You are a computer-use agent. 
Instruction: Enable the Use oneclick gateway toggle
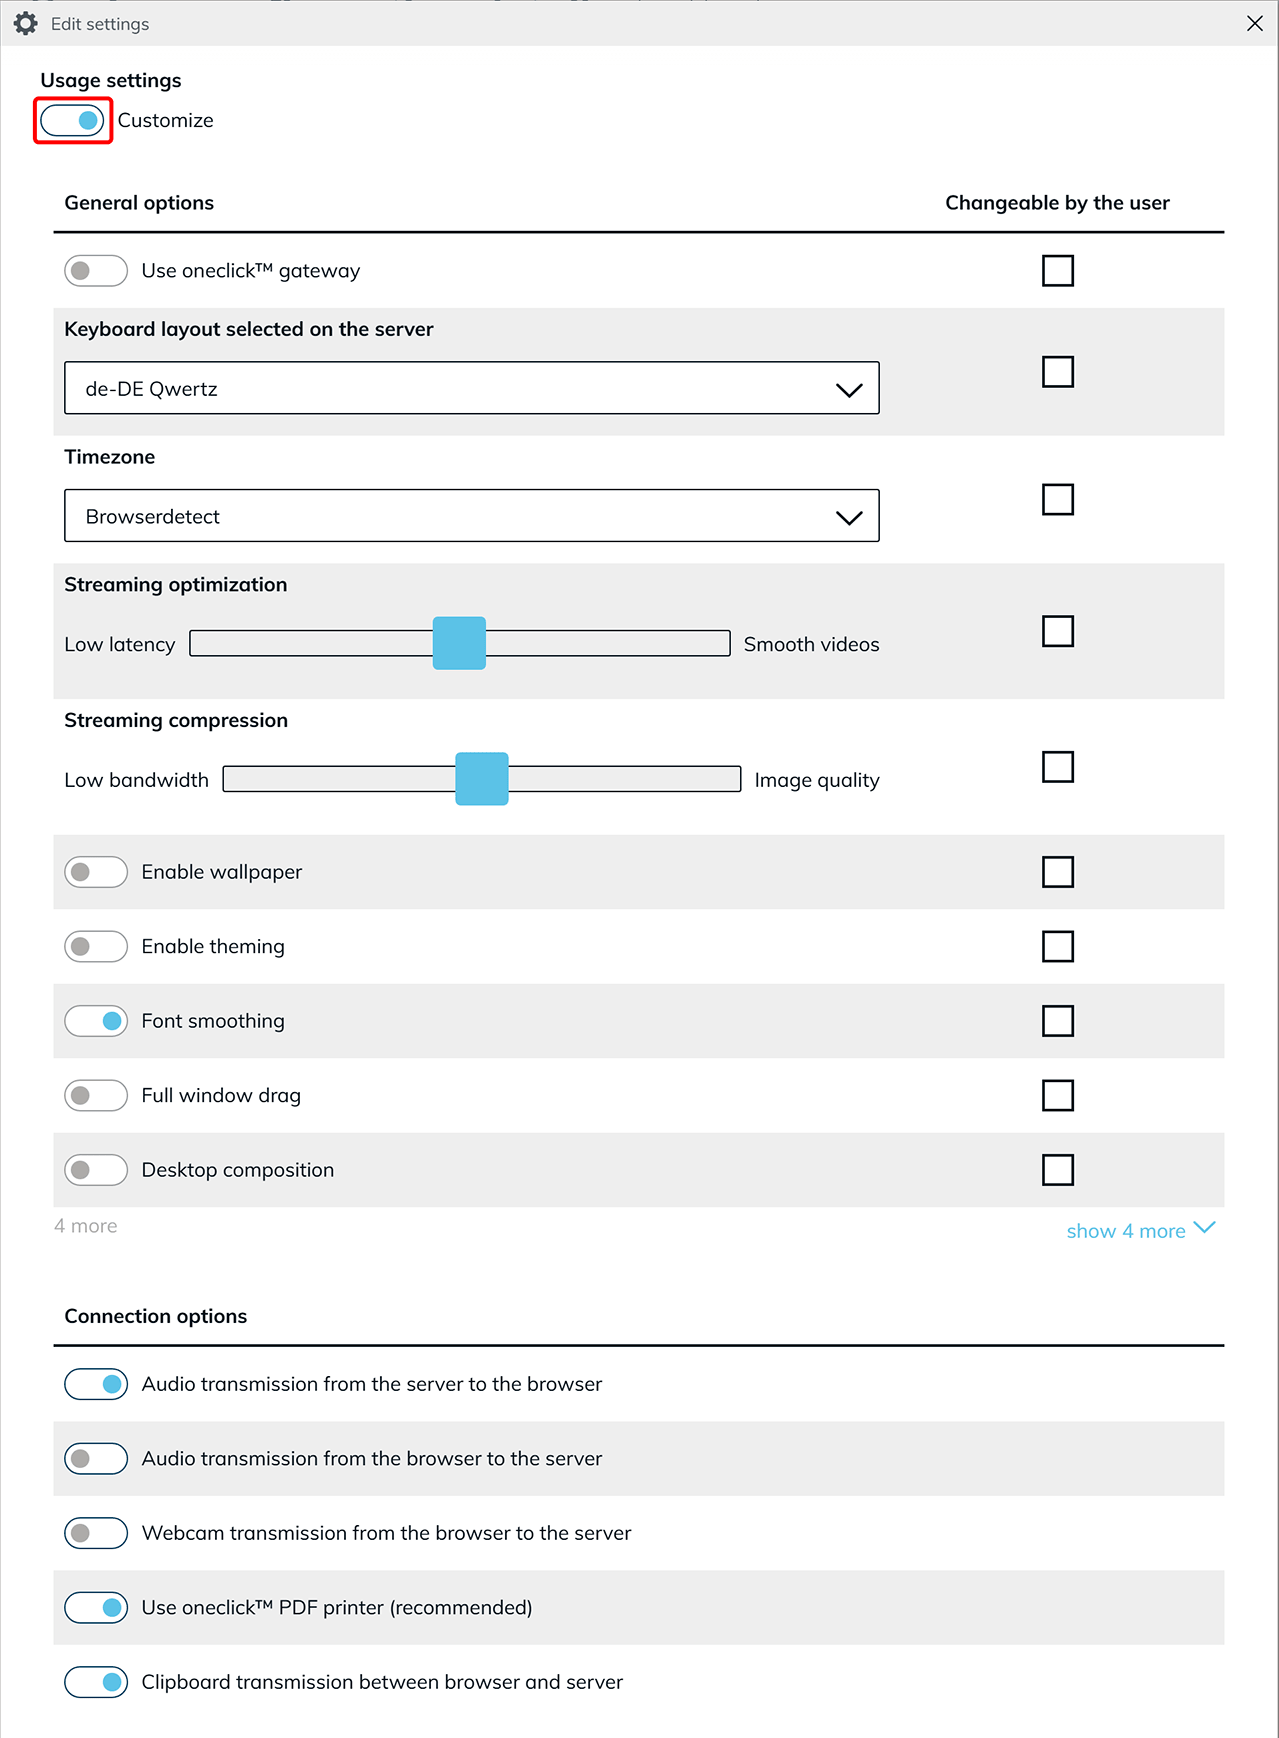coord(96,271)
